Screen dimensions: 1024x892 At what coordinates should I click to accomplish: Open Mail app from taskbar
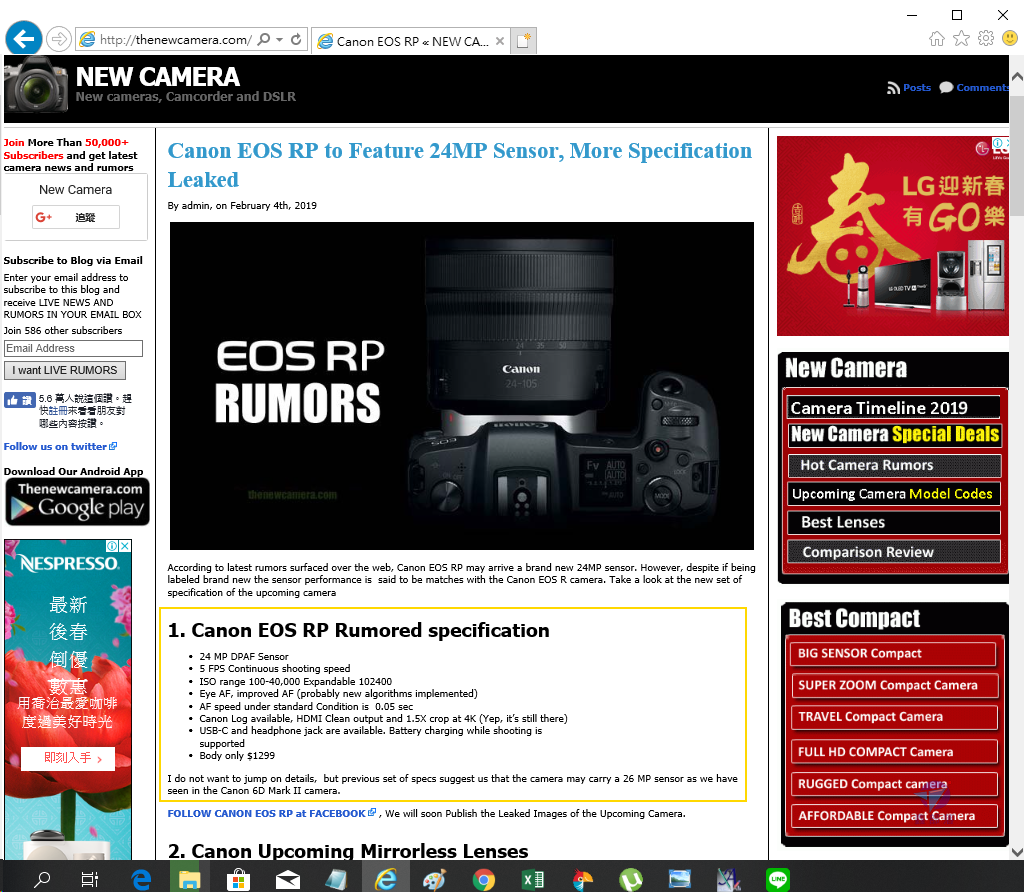coord(287,879)
